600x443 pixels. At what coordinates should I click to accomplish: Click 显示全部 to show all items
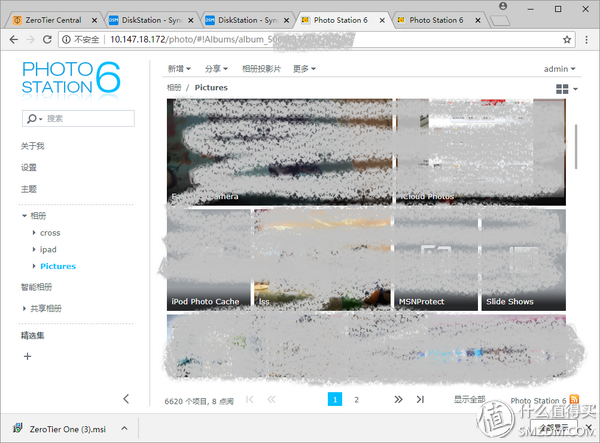pyautogui.click(x=470, y=399)
